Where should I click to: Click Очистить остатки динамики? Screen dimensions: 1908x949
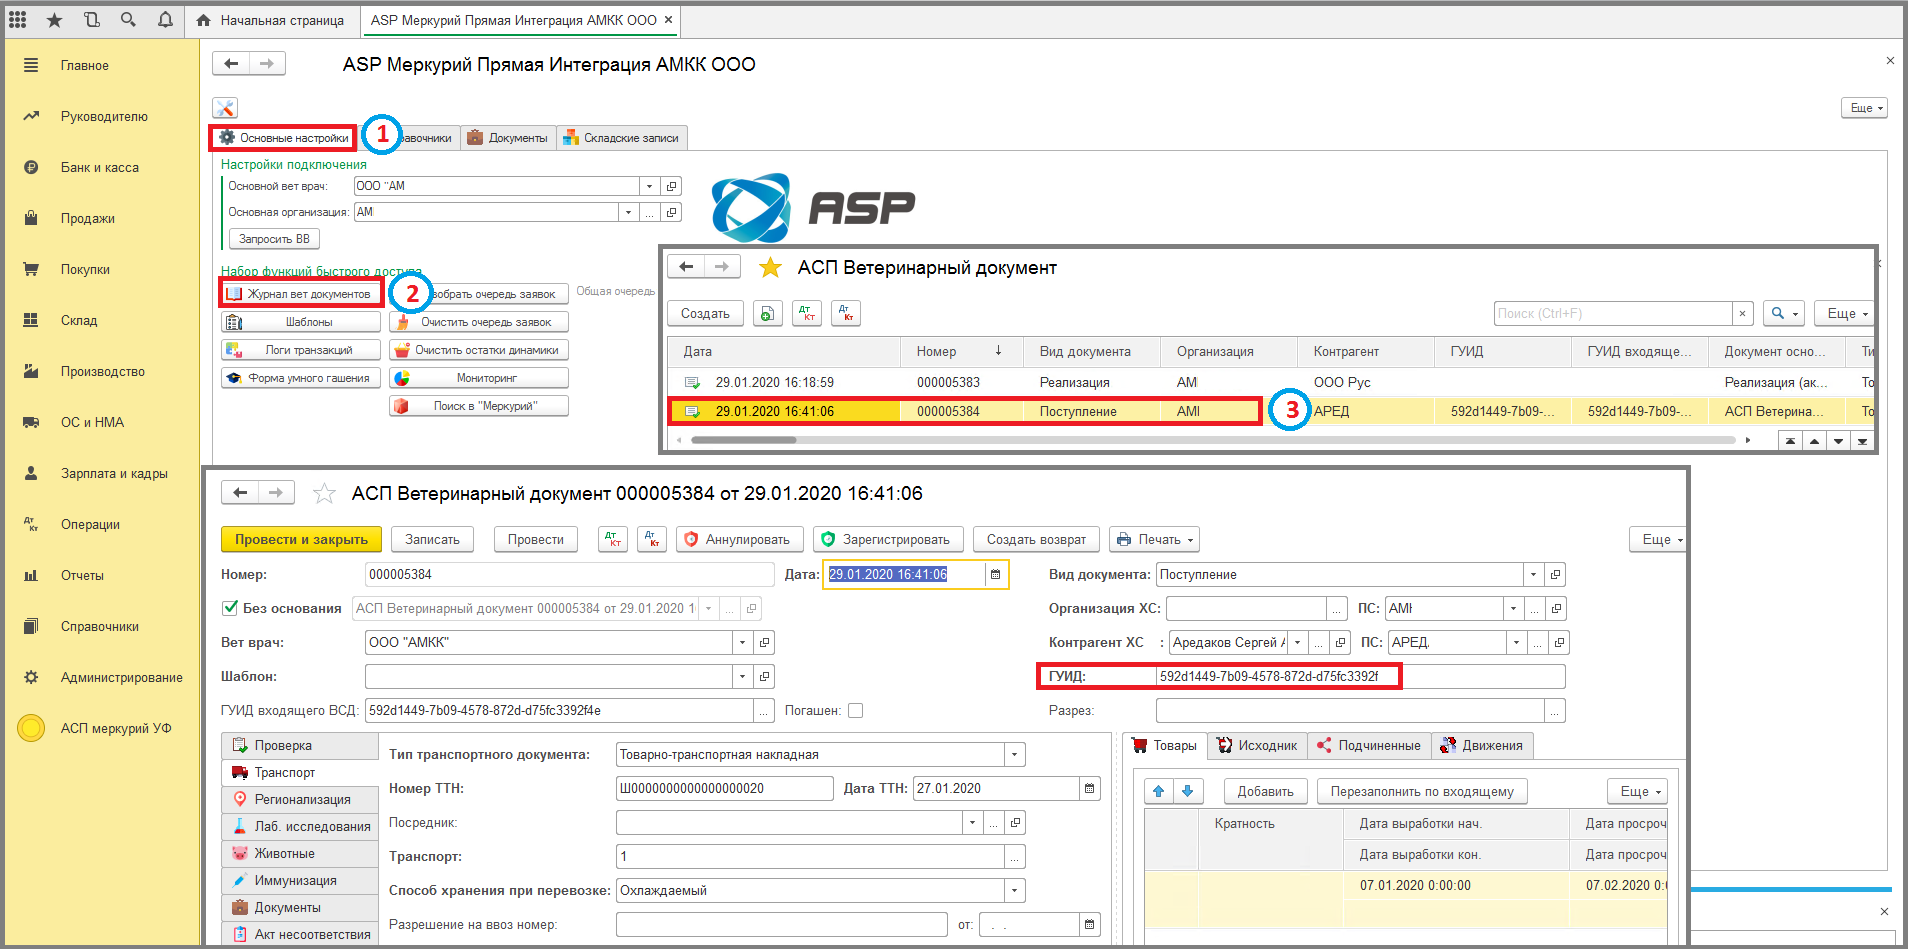point(478,350)
